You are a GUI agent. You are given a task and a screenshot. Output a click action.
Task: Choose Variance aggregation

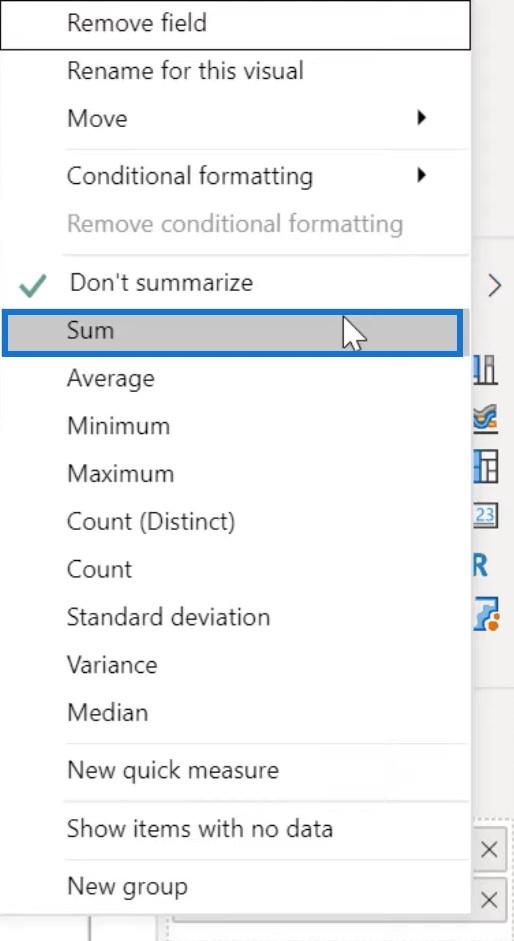click(x=235, y=664)
